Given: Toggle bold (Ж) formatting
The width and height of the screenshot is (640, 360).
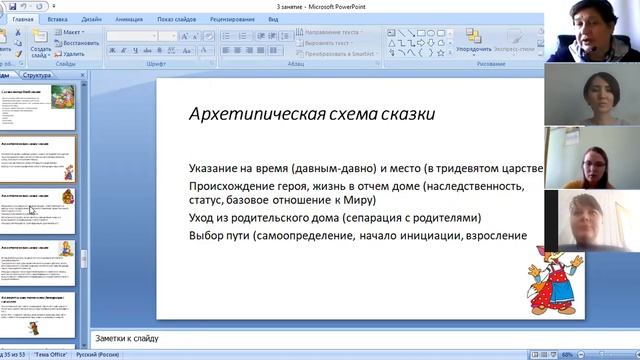Looking at the screenshot, I should pos(112,51).
